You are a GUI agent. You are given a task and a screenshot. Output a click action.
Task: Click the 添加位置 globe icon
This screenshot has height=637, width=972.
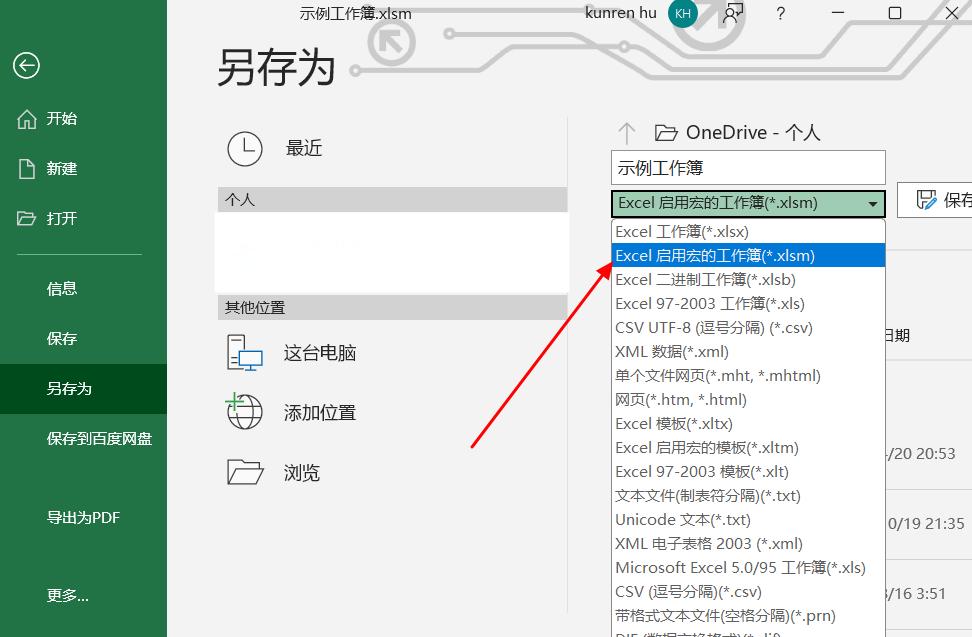[x=244, y=411]
